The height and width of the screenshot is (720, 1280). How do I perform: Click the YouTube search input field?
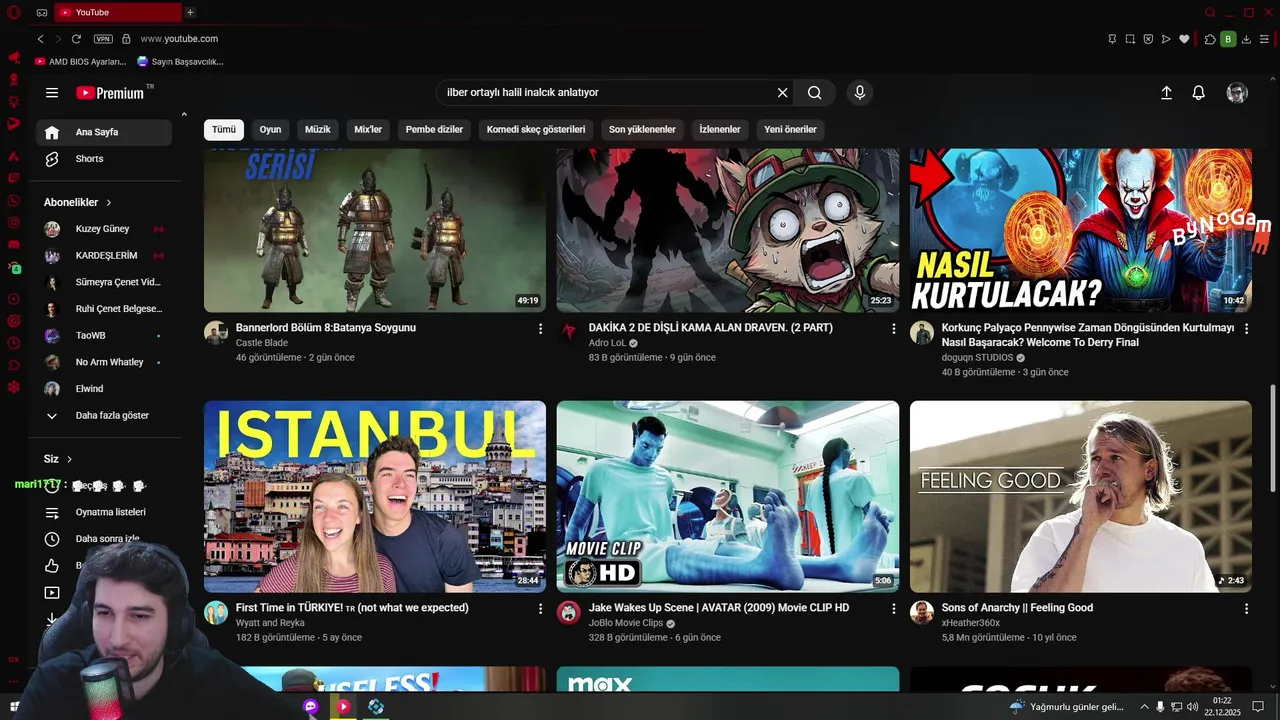click(608, 92)
